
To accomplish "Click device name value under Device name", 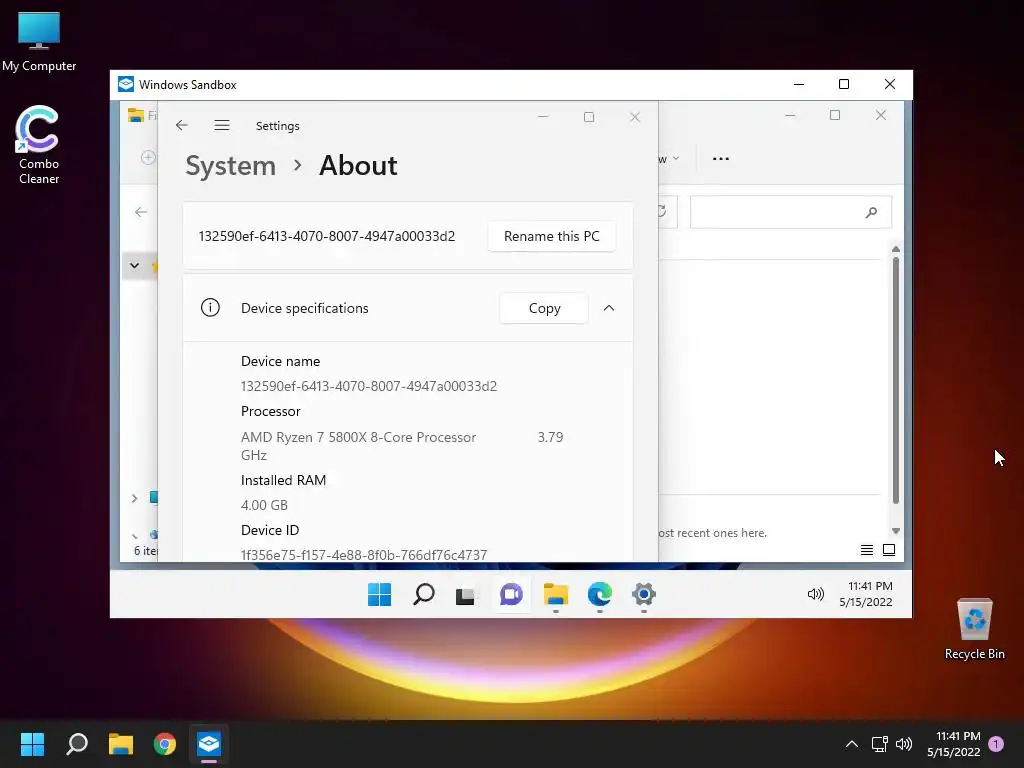I will 369,386.
